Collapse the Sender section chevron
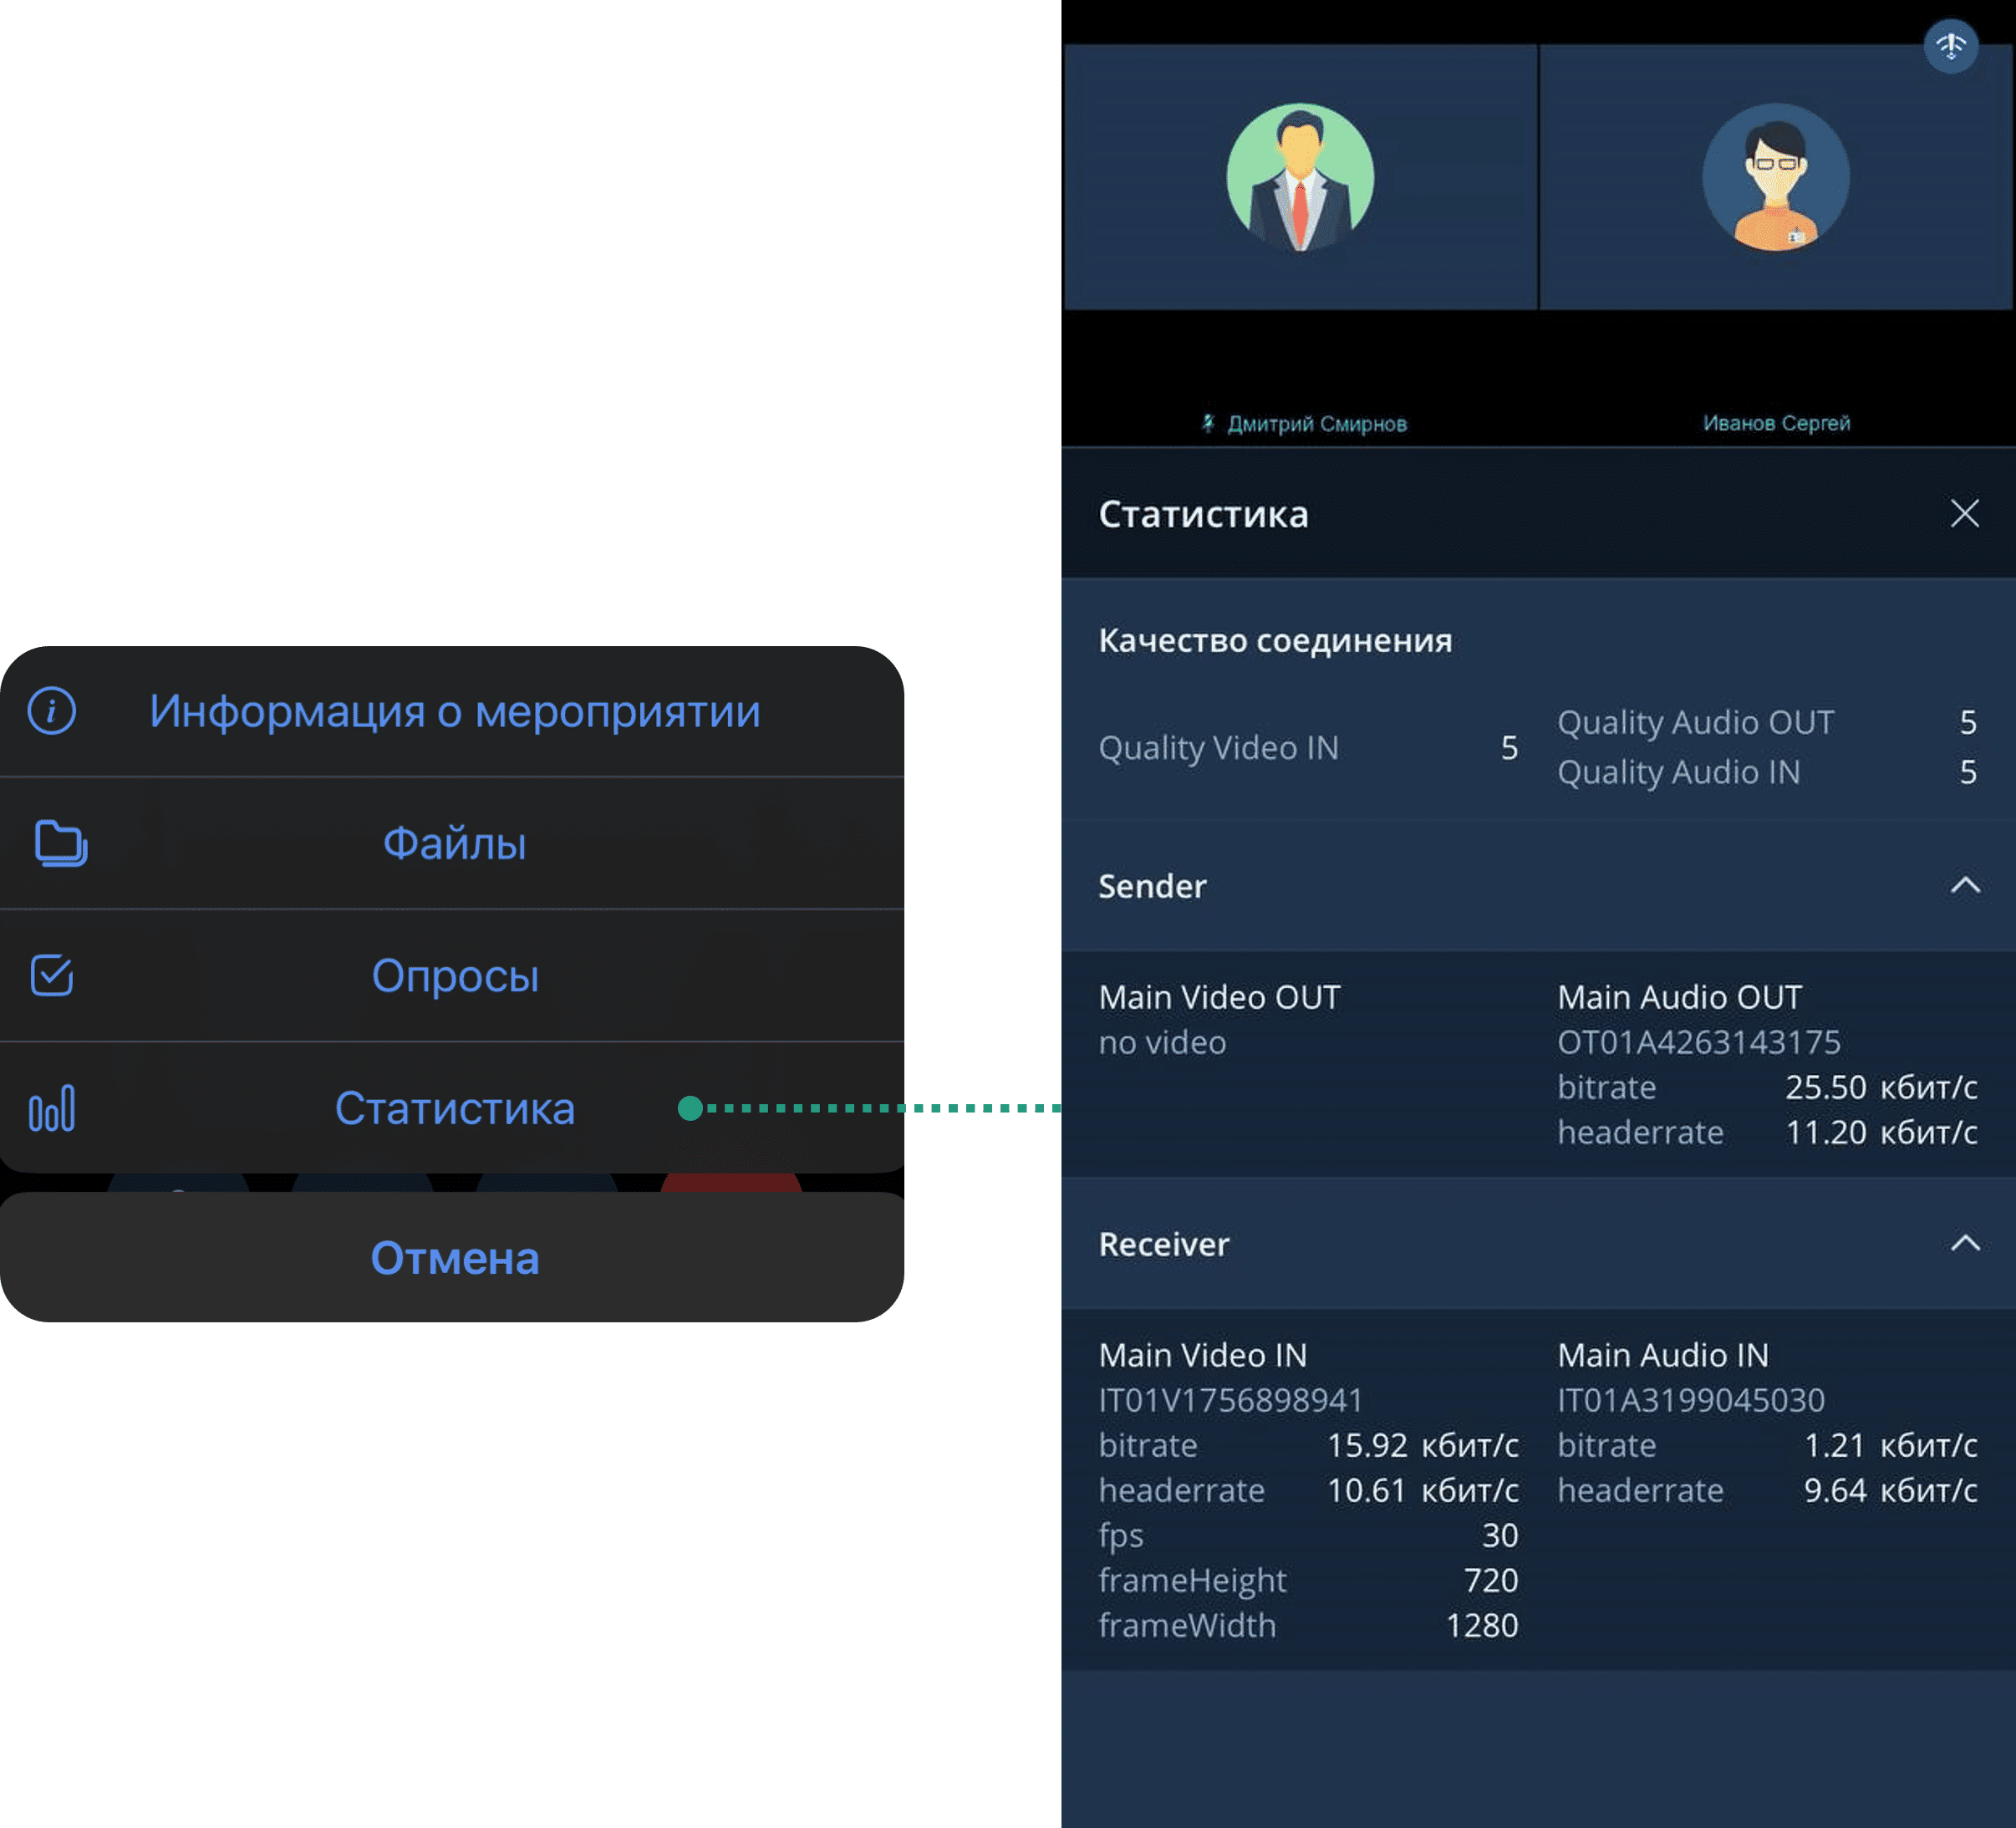The height and width of the screenshot is (1828, 2016). pyautogui.click(x=1965, y=885)
